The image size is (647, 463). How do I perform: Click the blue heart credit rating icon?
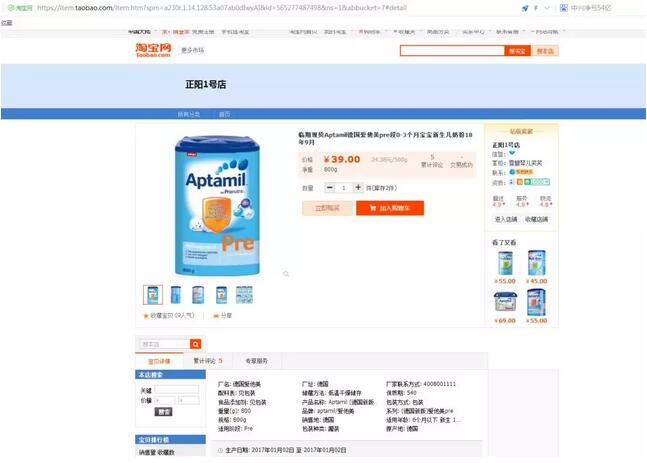point(512,154)
